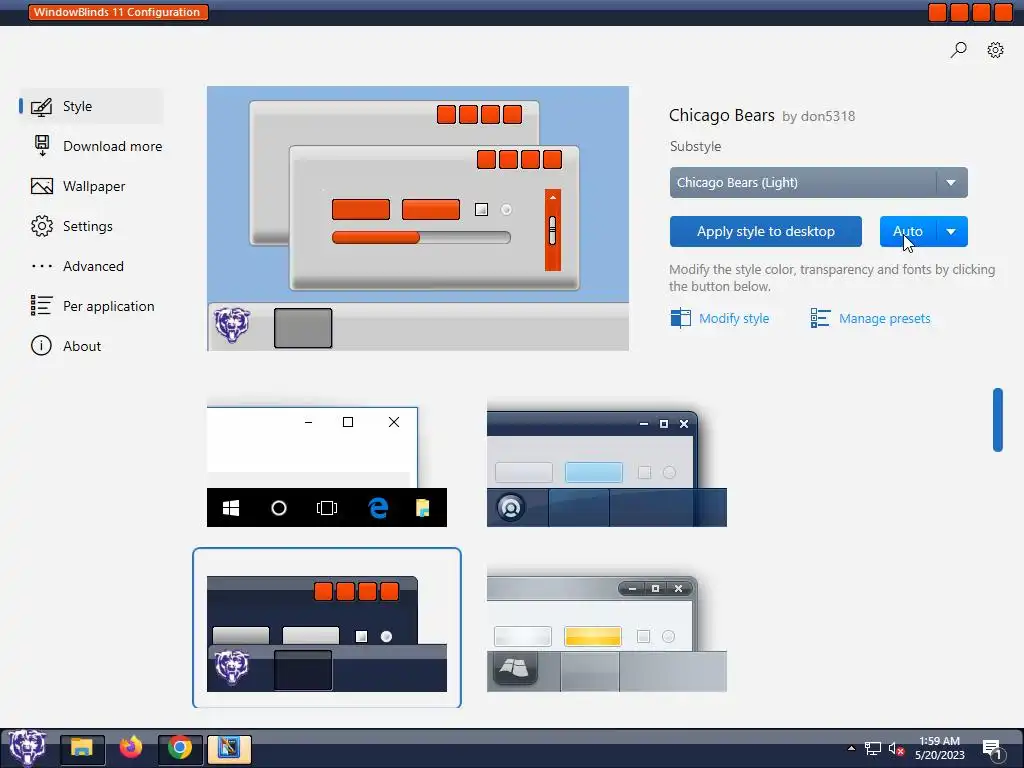Viewport: 1024px width, 768px height.
Task: Click the Advanced three-dots icon
Action: pos(42,266)
